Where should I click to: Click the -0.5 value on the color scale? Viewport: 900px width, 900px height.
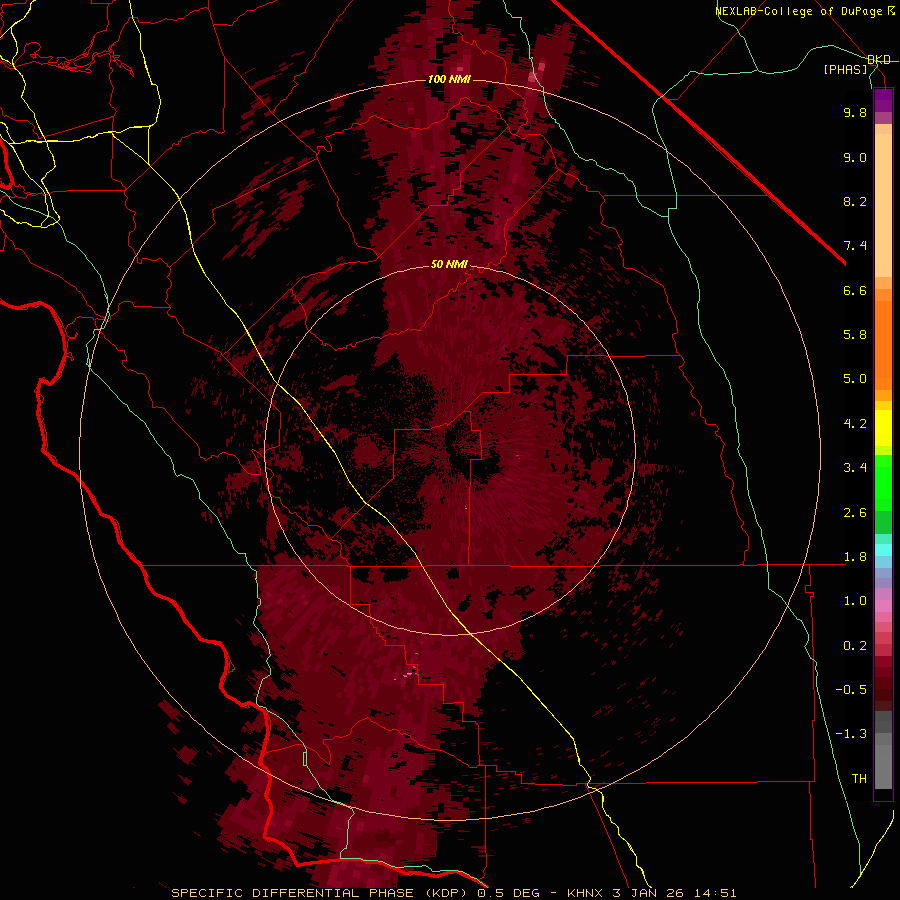[851, 690]
